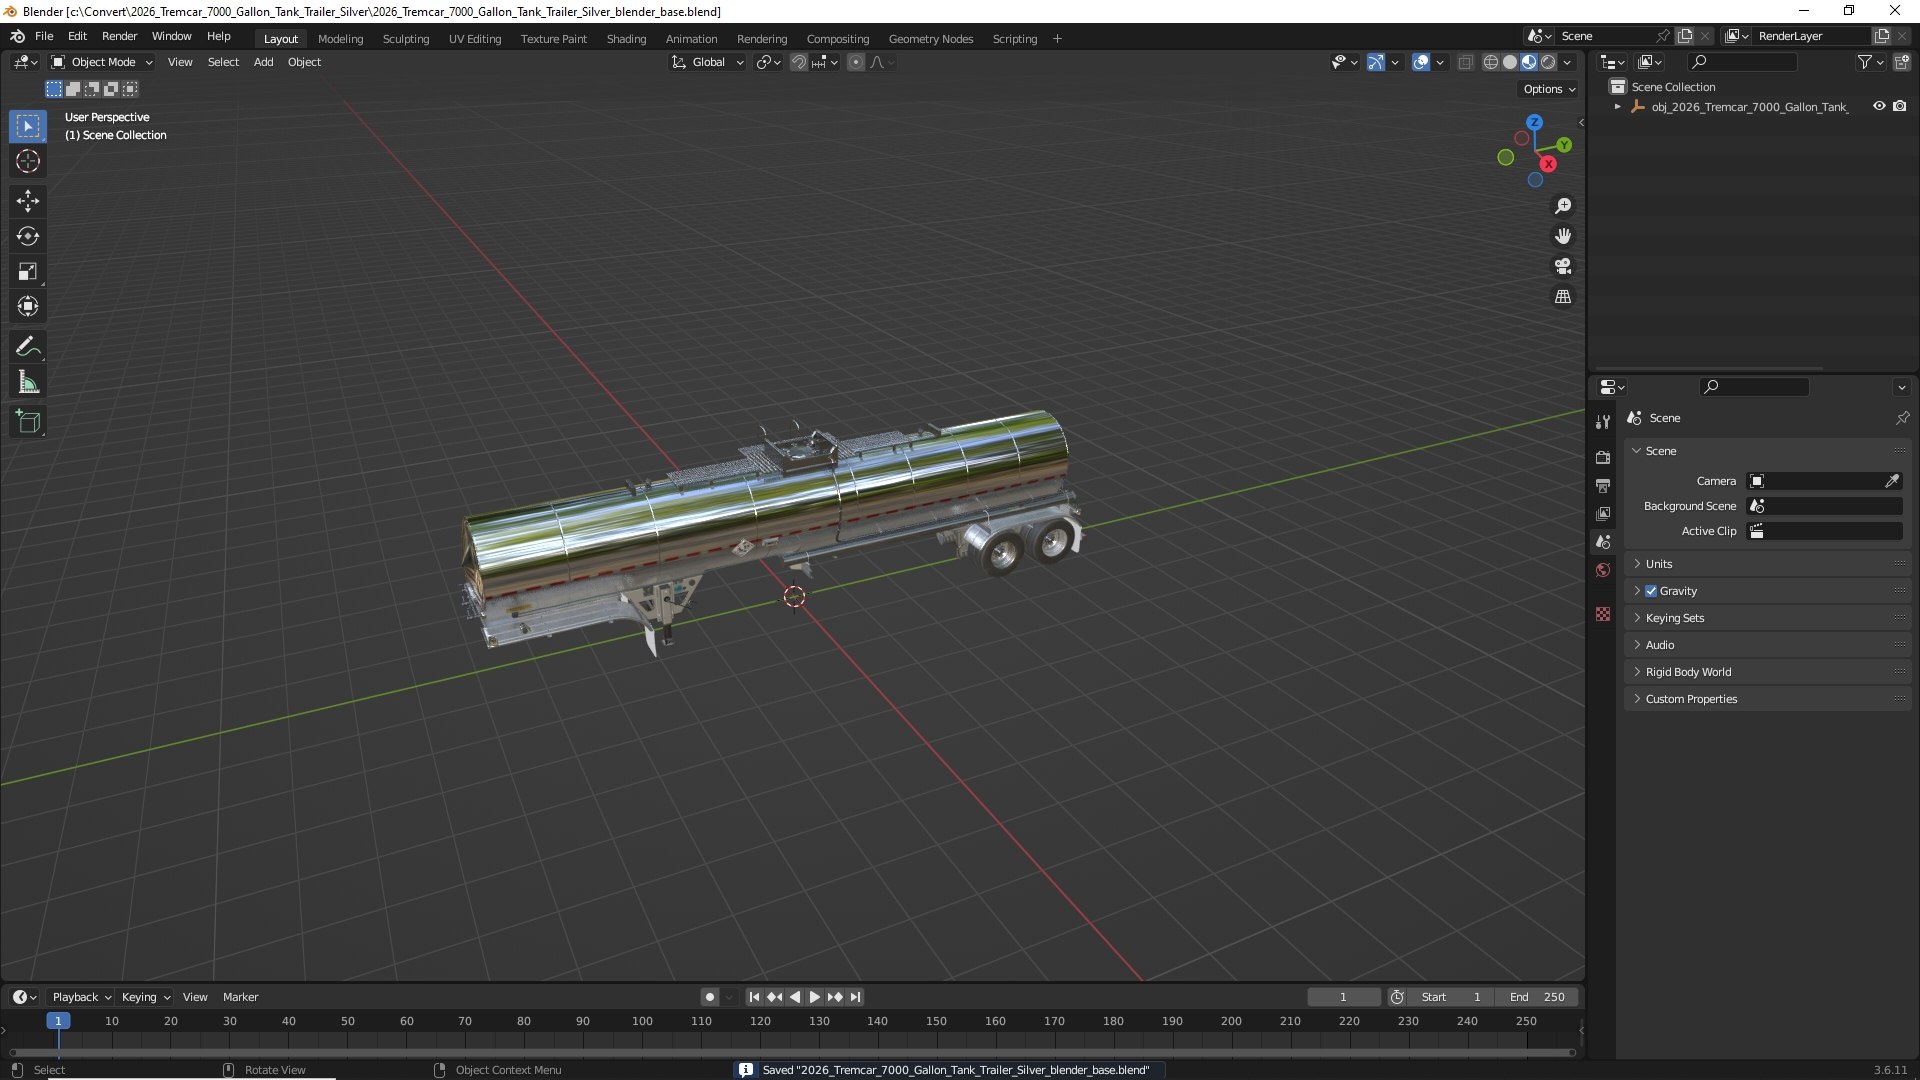
Task: Toggle viewport overlays button
Action: pyautogui.click(x=1421, y=62)
